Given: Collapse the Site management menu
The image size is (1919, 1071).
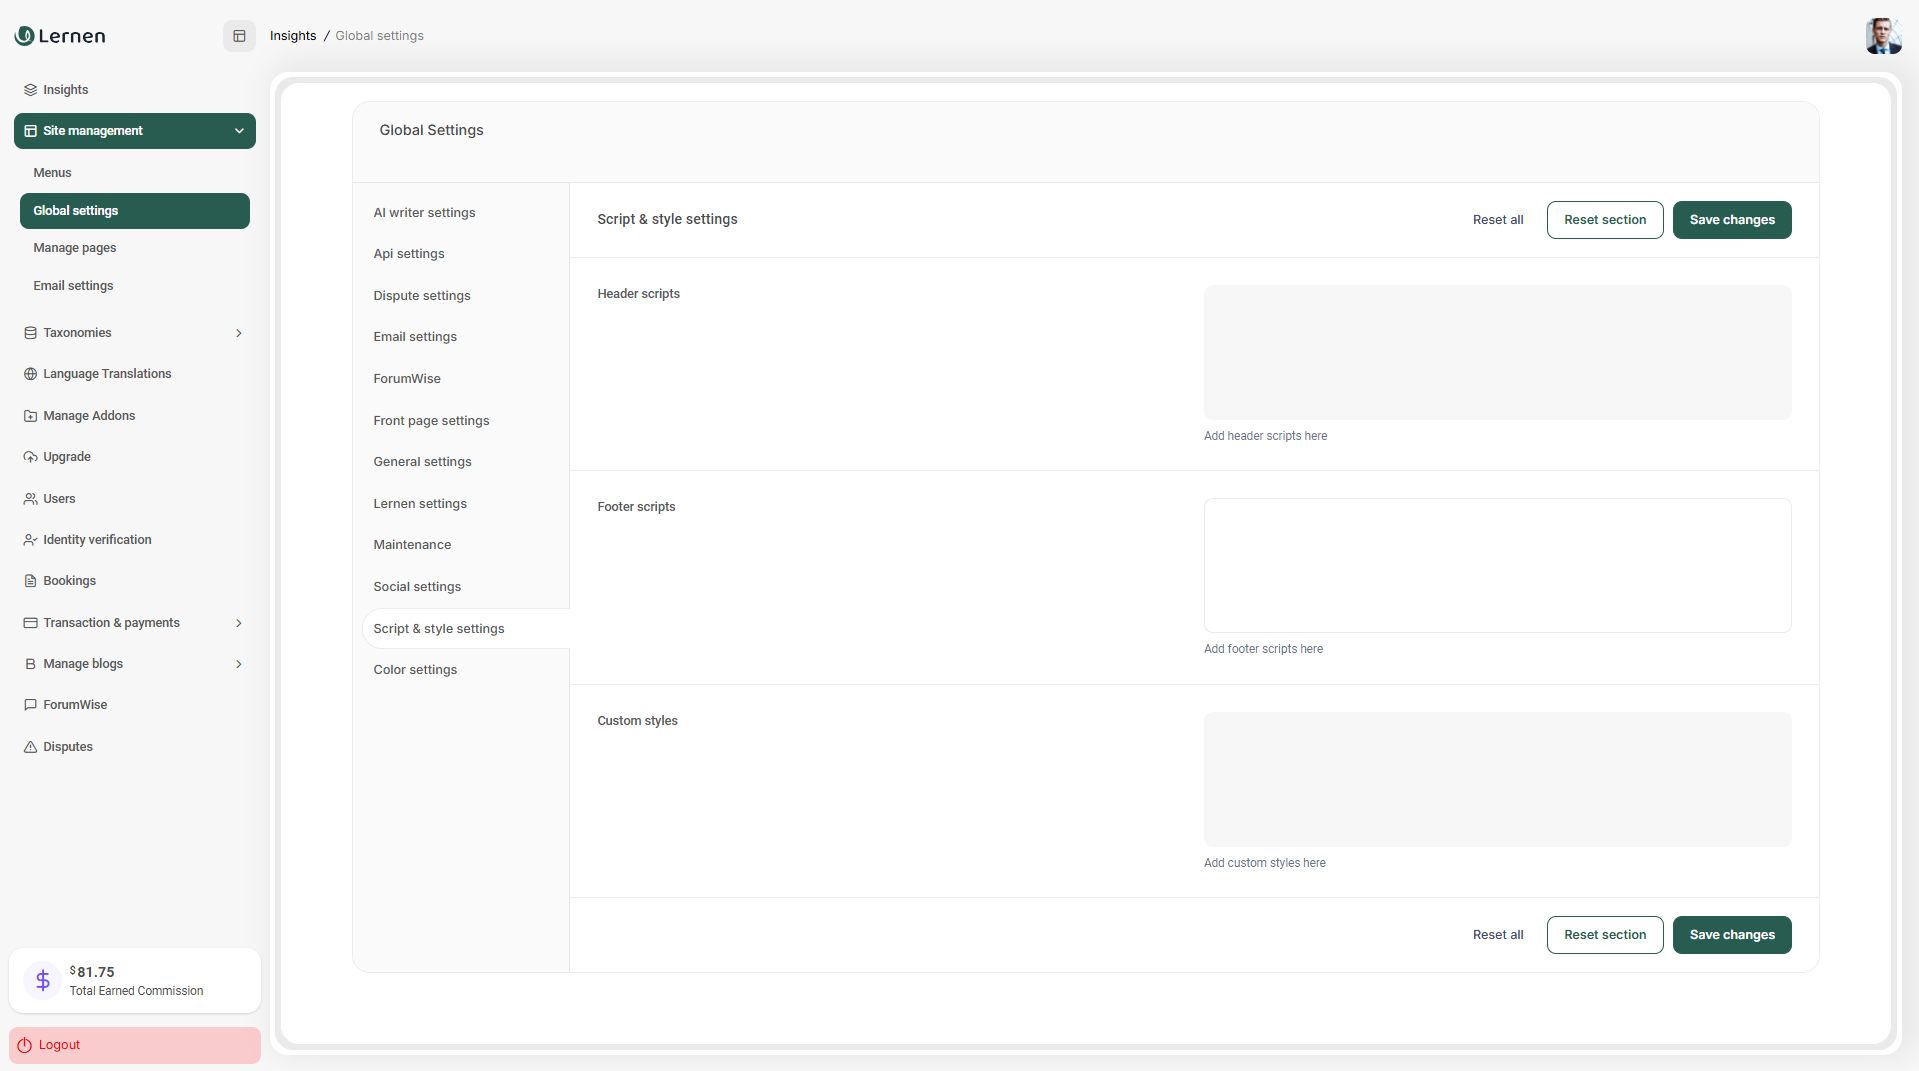Looking at the screenshot, I should [239, 131].
